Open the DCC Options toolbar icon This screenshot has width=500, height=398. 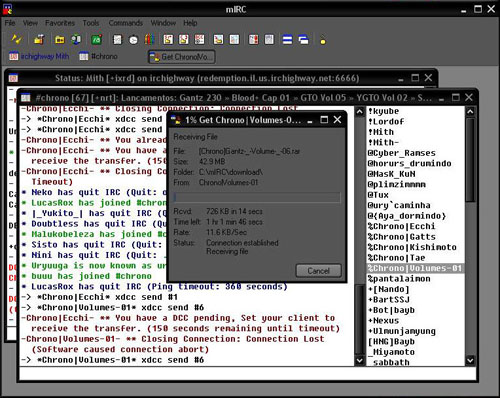click(199, 39)
